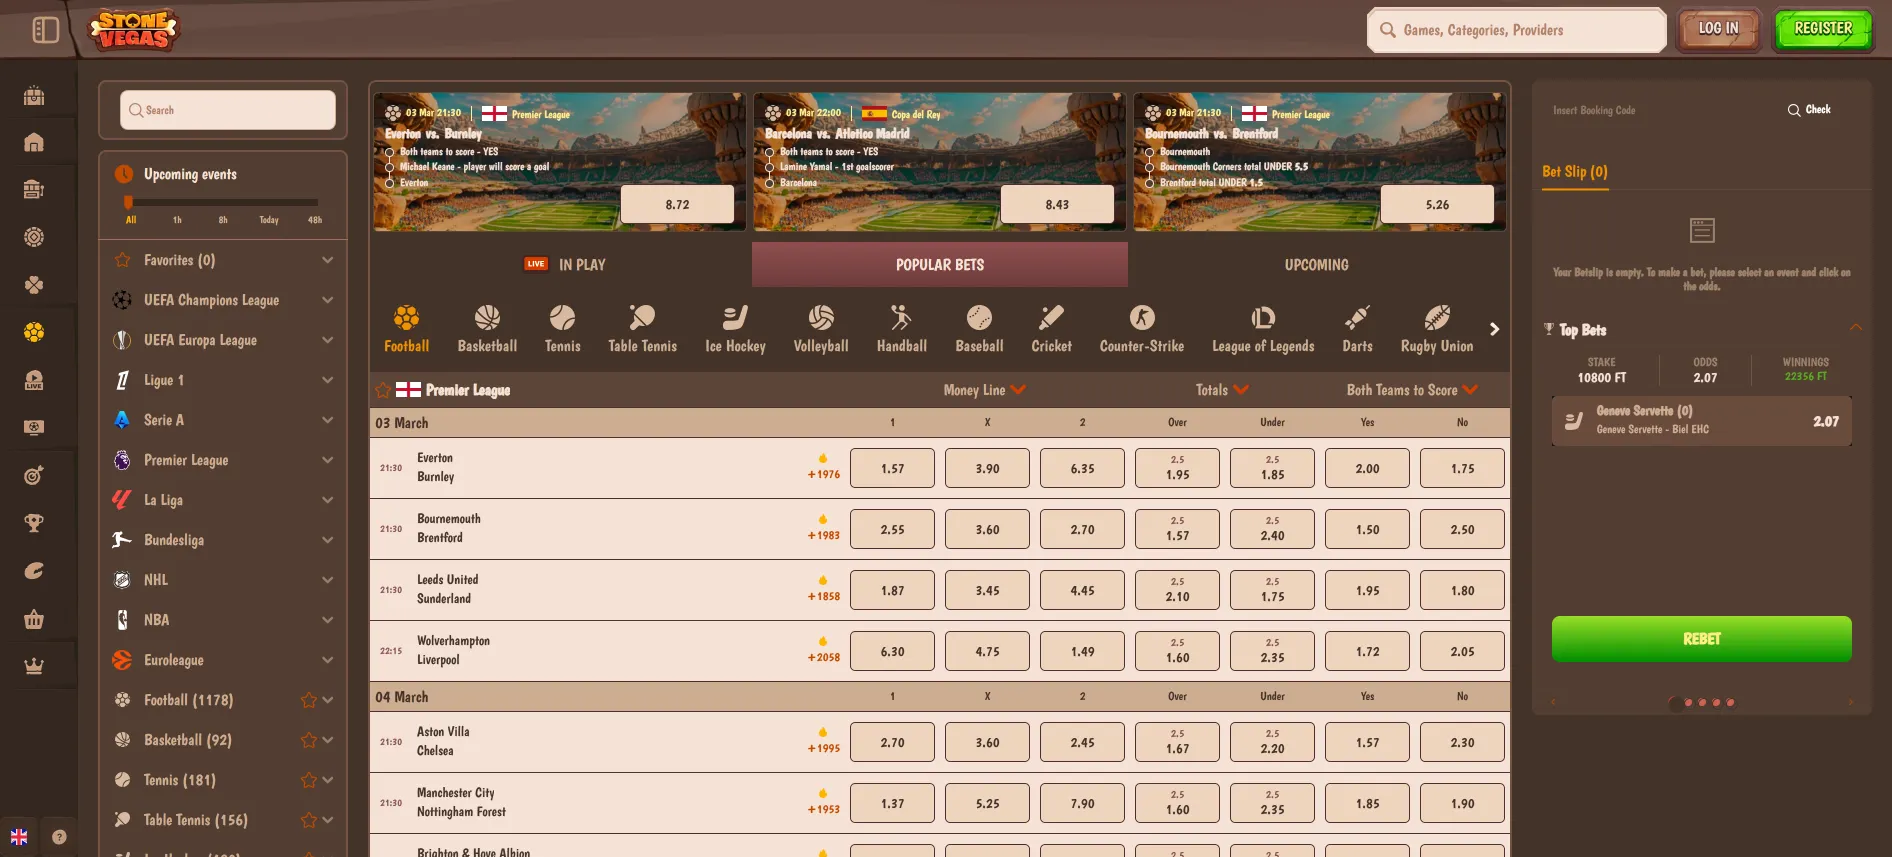The width and height of the screenshot is (1892, 857).
Task: Click the green REGISTER button
Action: pyautogui.click(x=1822, y=30)
